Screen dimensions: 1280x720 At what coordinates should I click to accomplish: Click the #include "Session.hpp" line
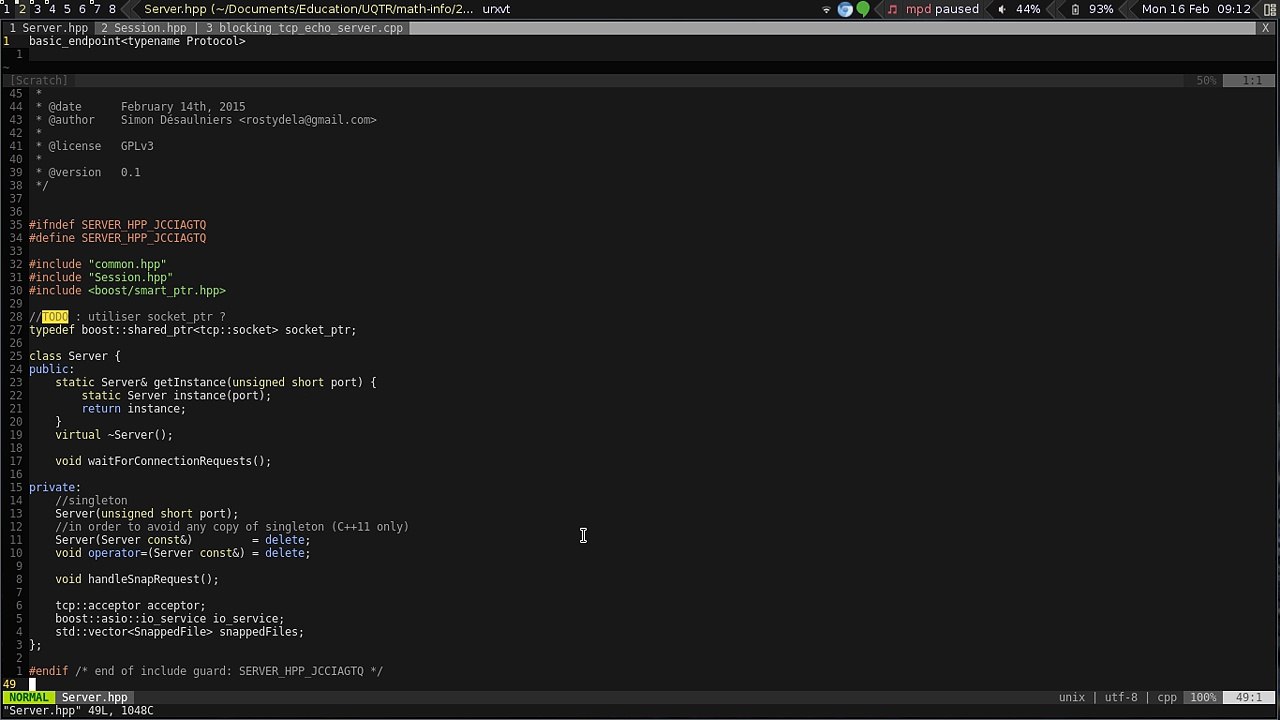(x=100, y=277)
